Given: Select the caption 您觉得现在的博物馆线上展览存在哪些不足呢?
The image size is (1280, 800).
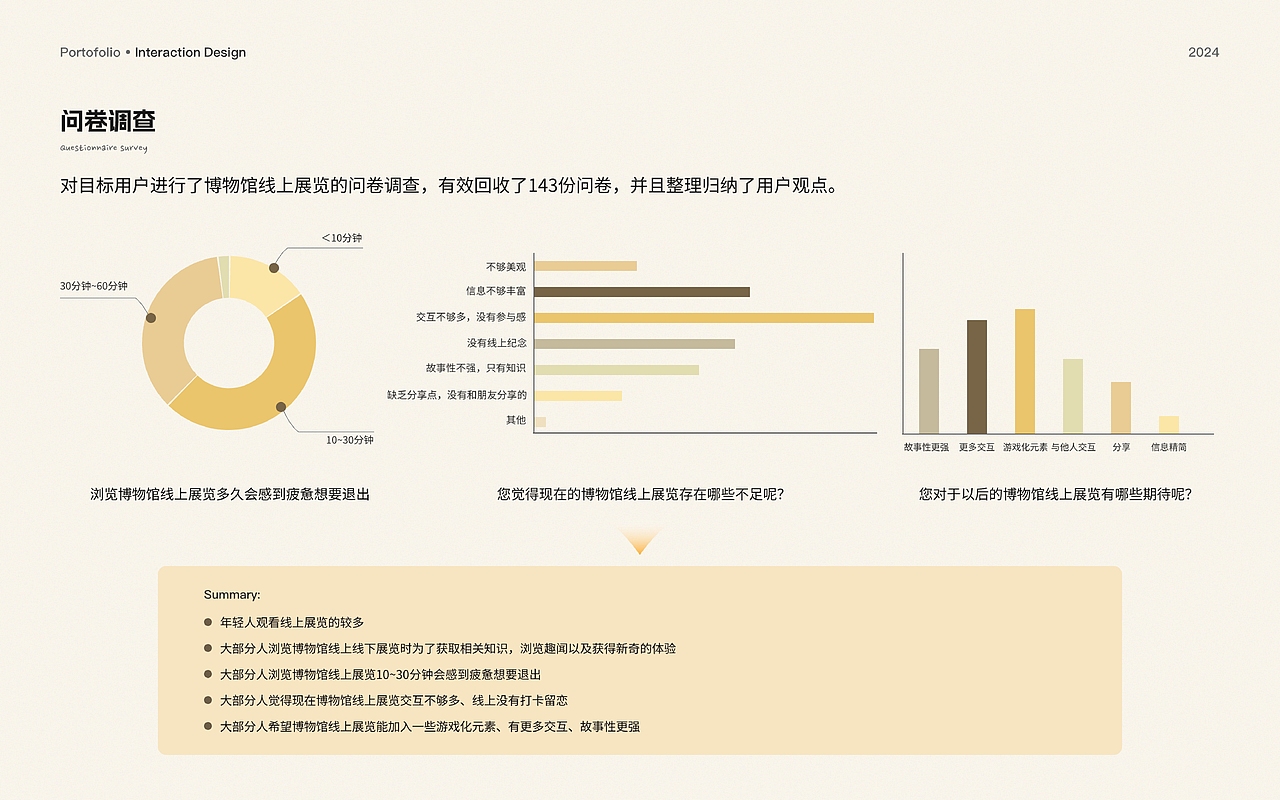Looking at the screenshot, I should [x=640, y=493].
